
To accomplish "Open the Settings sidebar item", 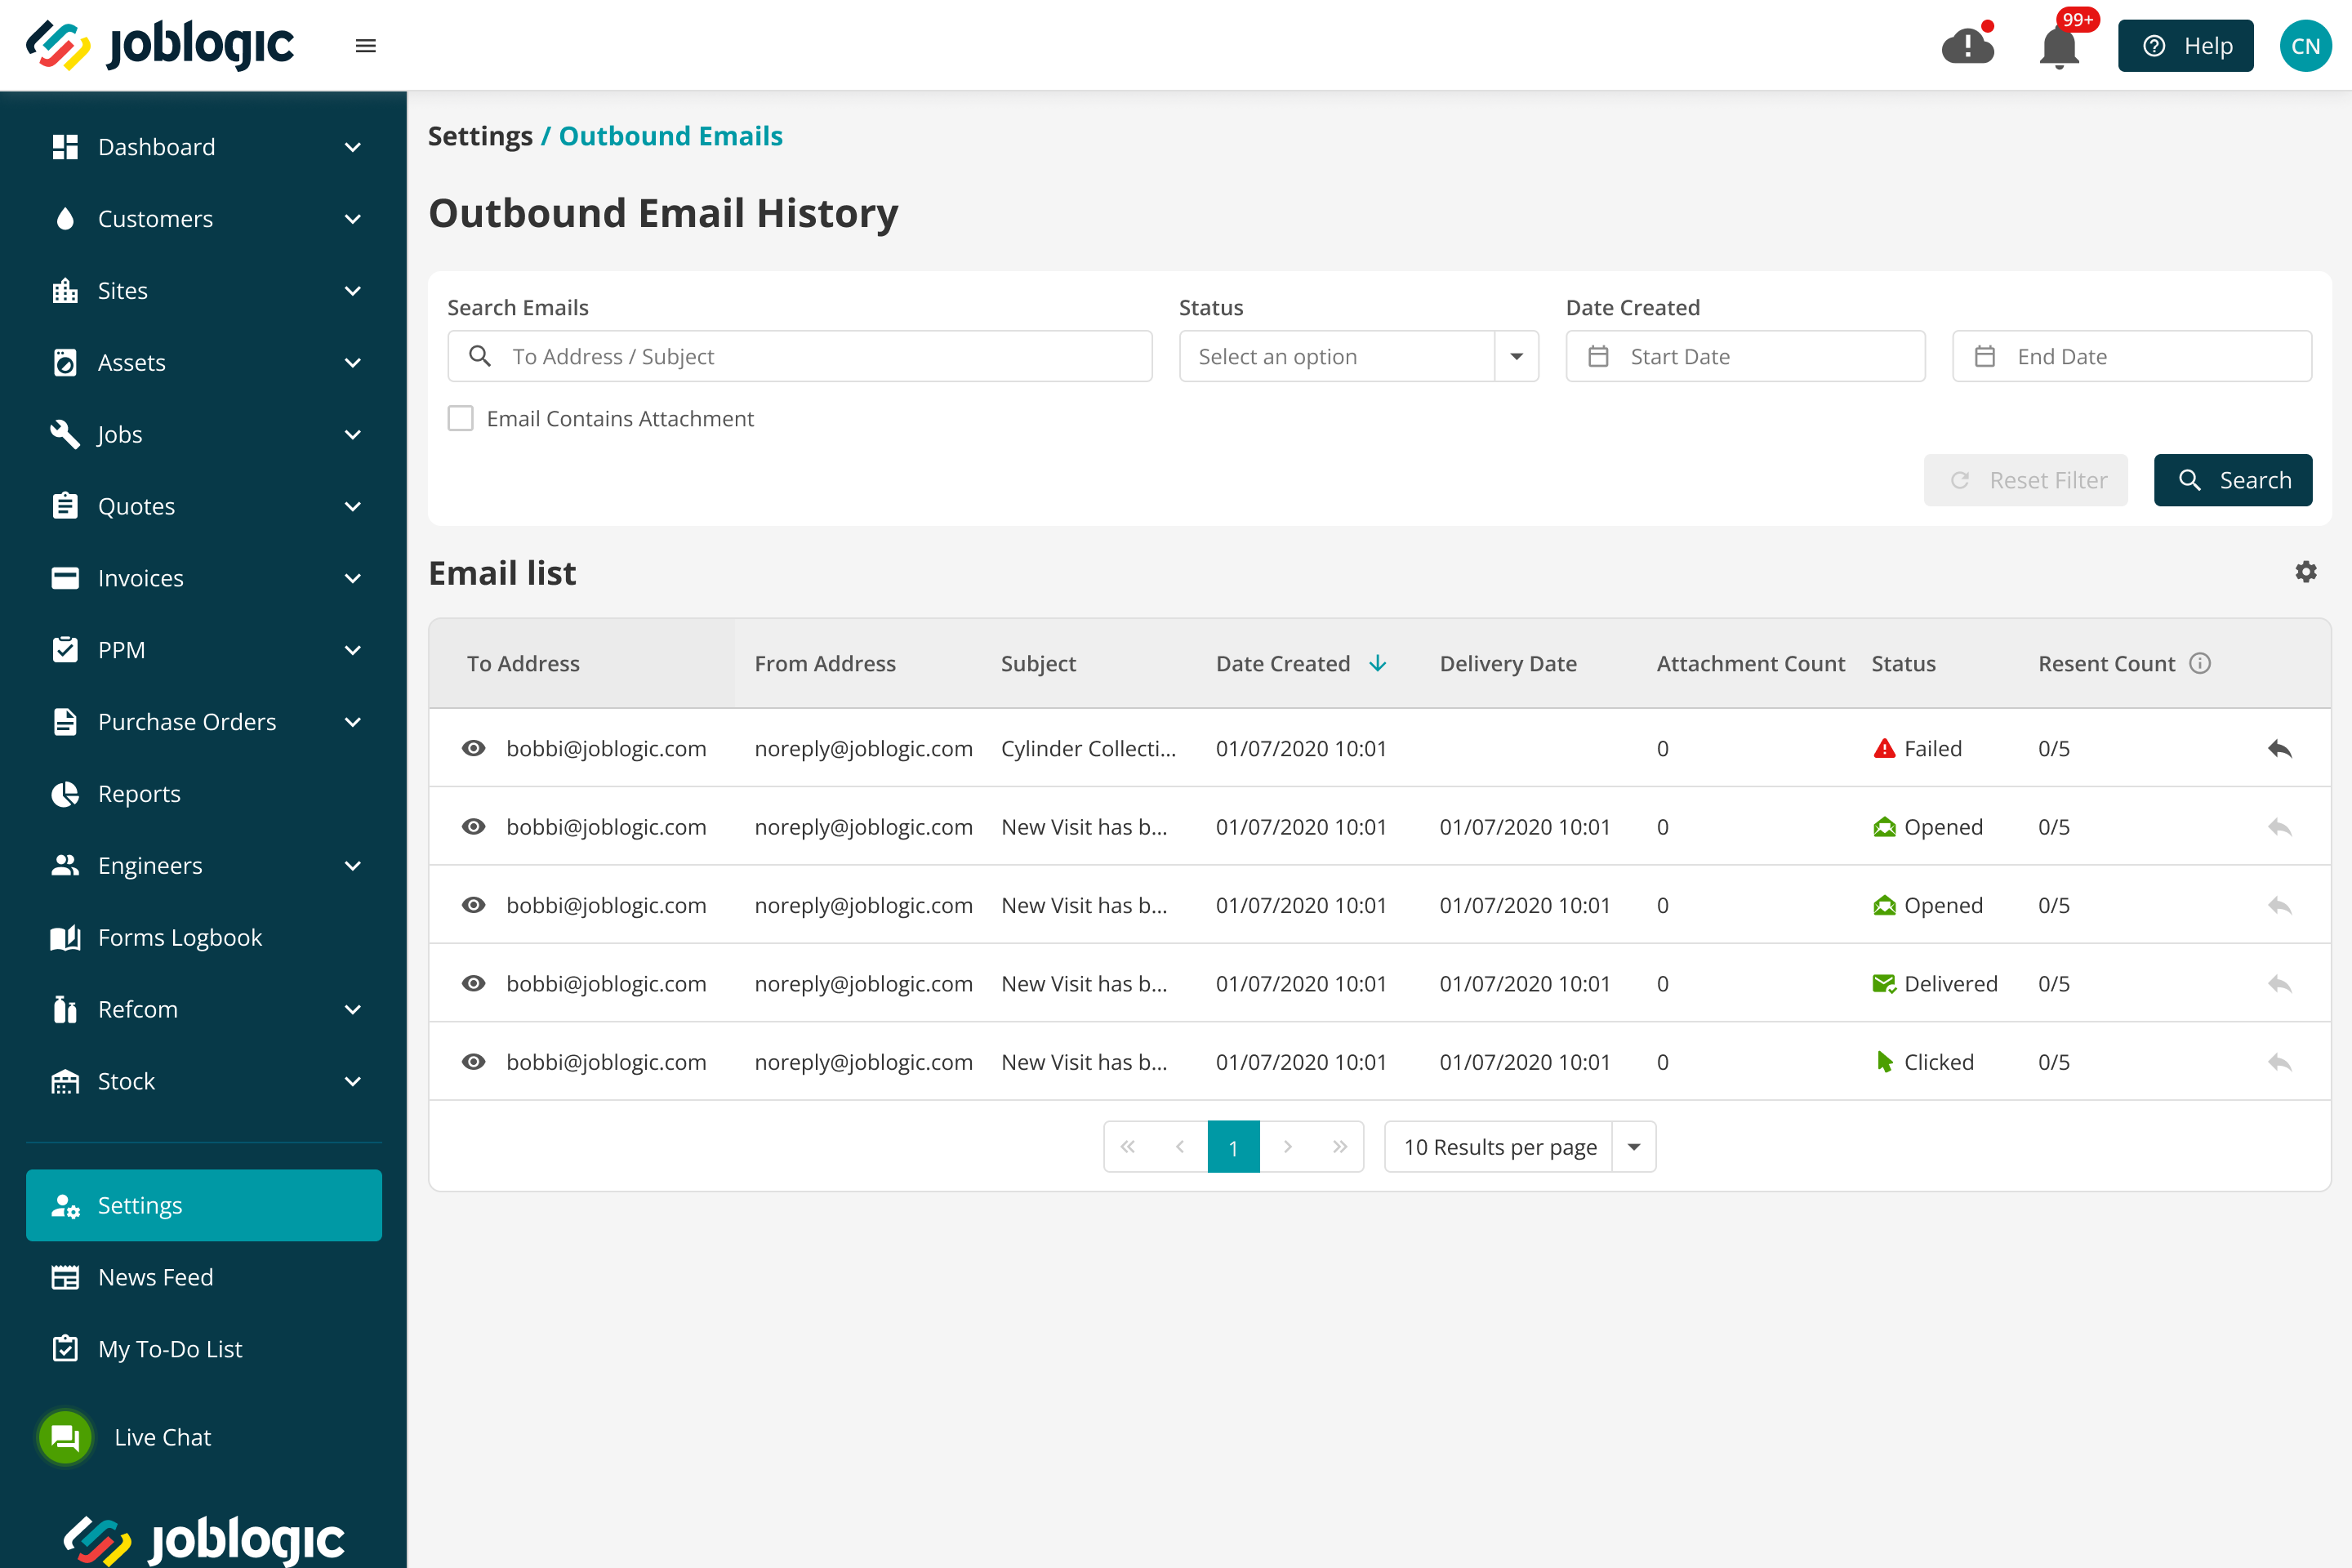I will pyautogui.click(x=204, y=1205).
